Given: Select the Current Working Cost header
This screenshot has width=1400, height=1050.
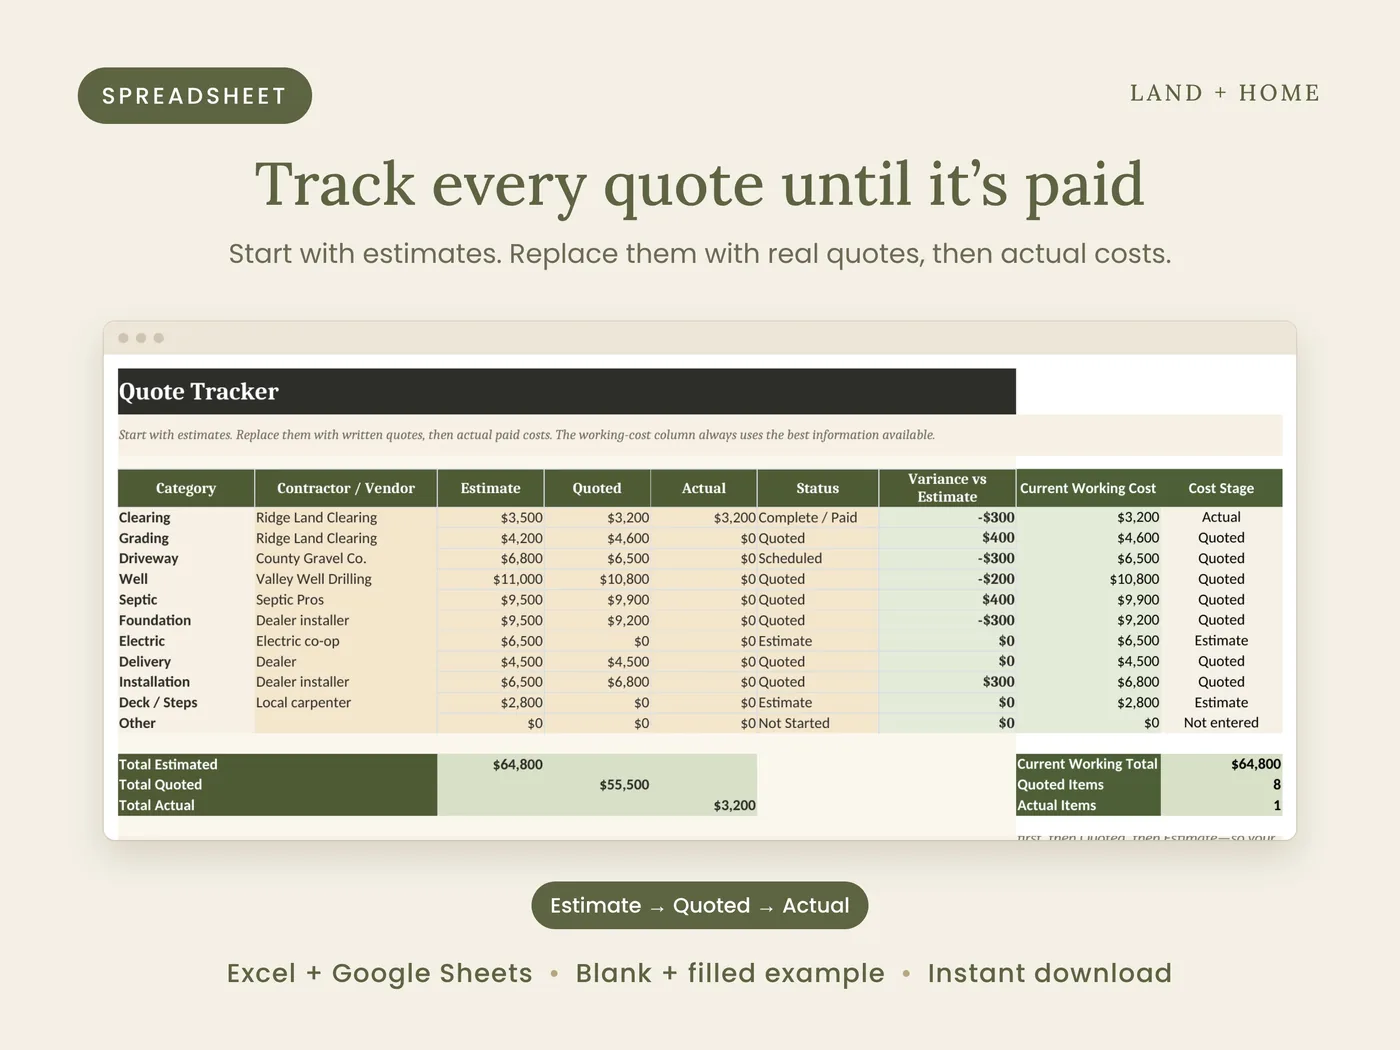Looking at the screenshot, I should (x=1088, y=488).
